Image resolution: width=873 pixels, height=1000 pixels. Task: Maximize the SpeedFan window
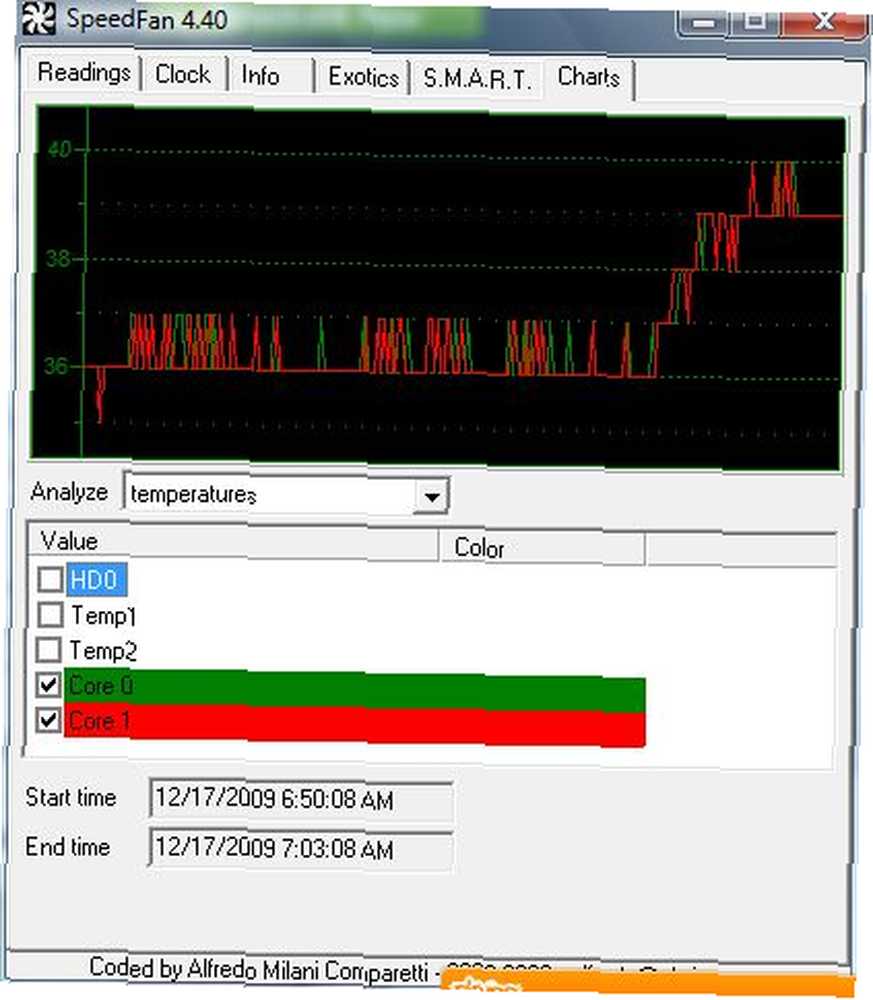tap(755, 22)
